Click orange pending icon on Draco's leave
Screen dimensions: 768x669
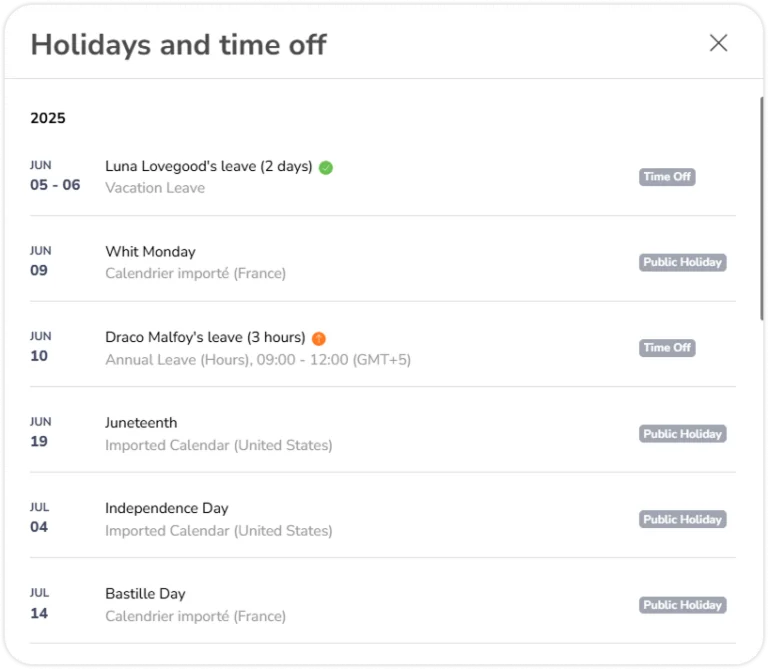pyautogui.click(x=319, y=338)
